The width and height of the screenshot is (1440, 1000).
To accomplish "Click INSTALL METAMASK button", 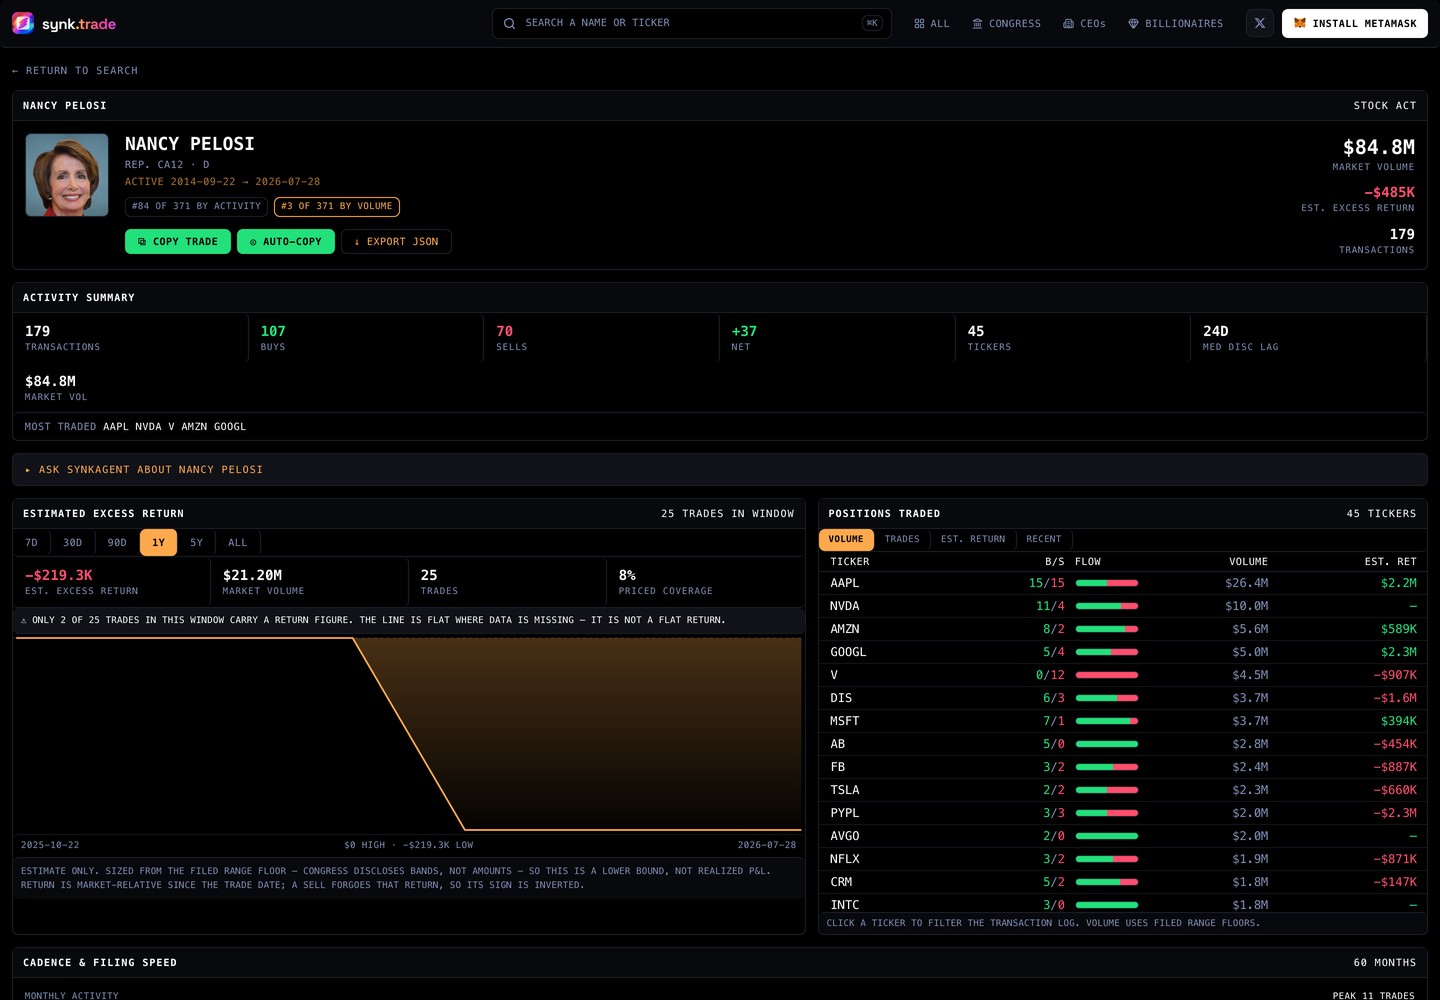I will click(1355, 23).
